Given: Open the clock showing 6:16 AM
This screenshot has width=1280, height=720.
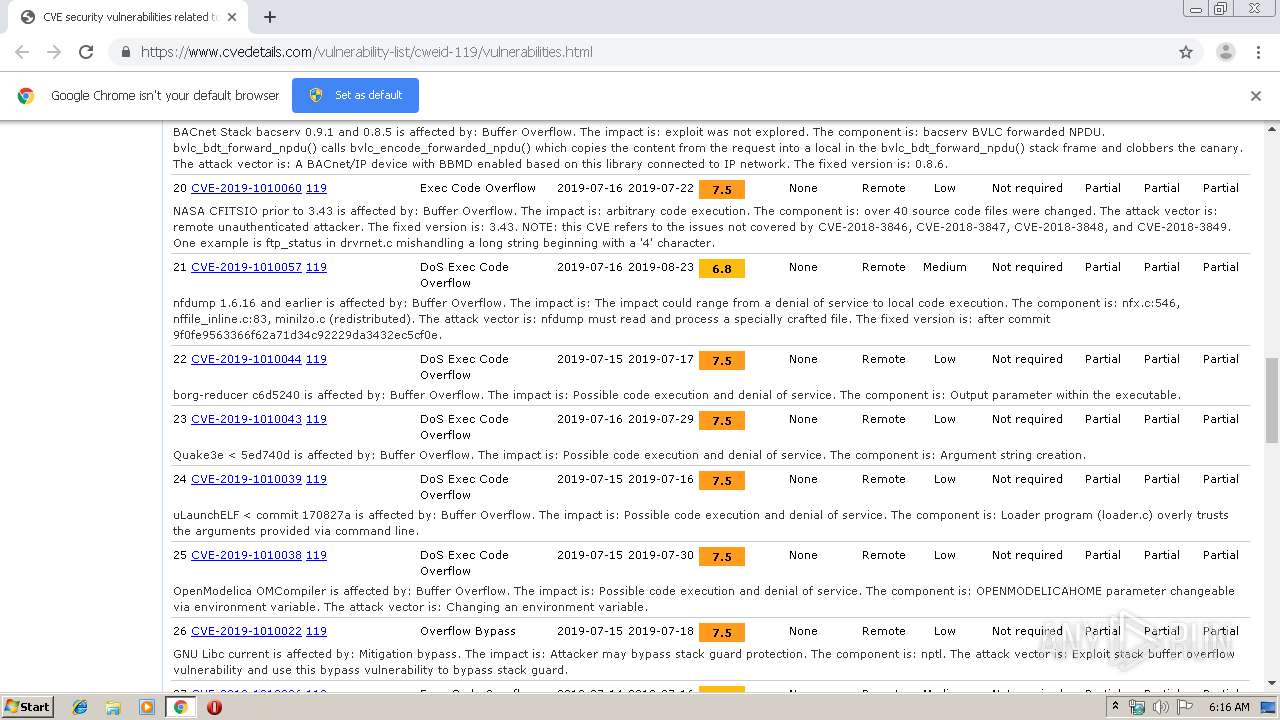Looking at the screenshot, I should tap(1229, 707).
